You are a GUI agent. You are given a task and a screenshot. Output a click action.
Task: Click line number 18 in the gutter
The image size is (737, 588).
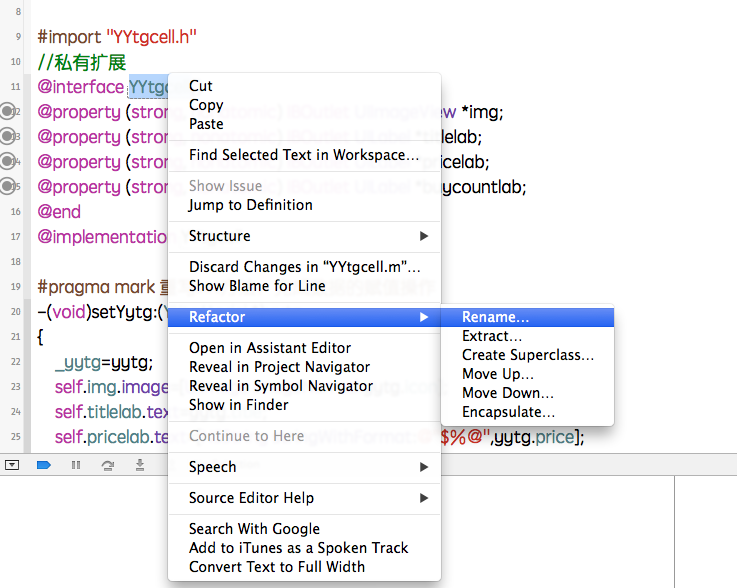[16, 262]
